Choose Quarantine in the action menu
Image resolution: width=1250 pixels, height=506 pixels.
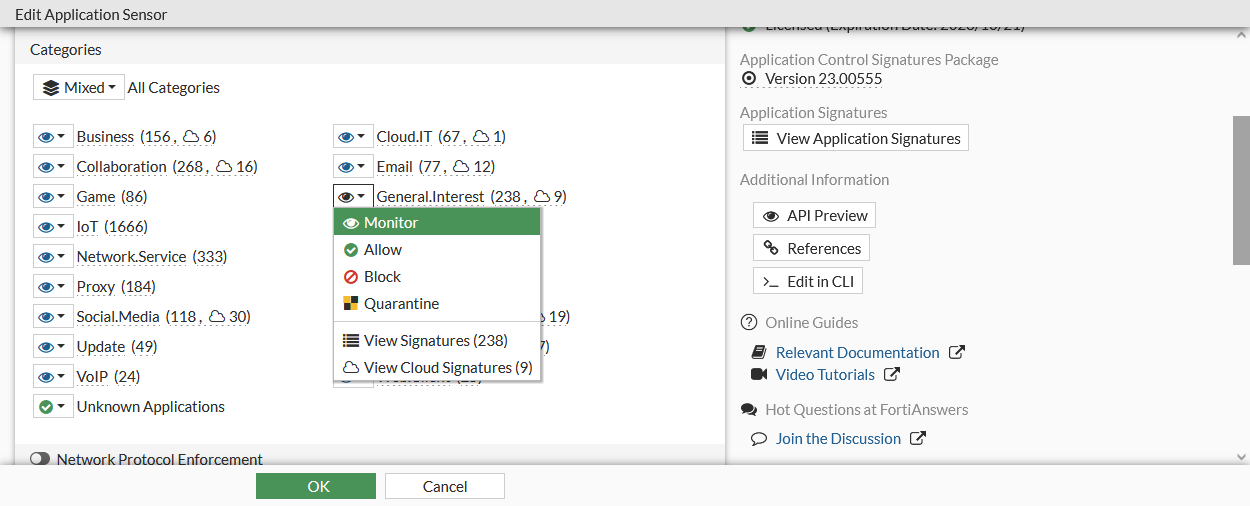point(401,304)
